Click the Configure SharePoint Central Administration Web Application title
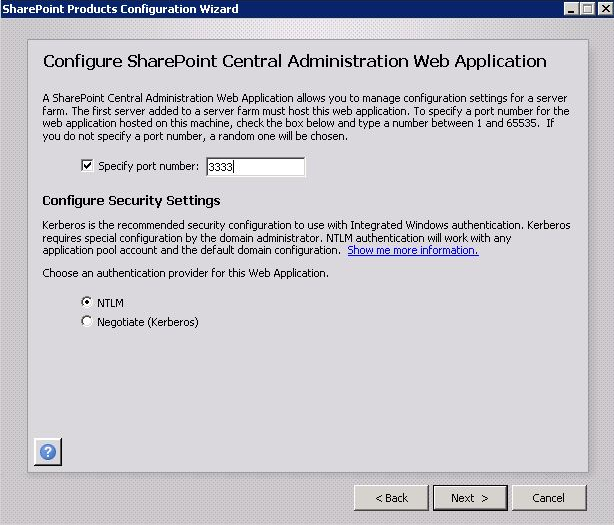The width and height of the screenshot is (614, 525). pyautogui.click(x=295, y=61)
